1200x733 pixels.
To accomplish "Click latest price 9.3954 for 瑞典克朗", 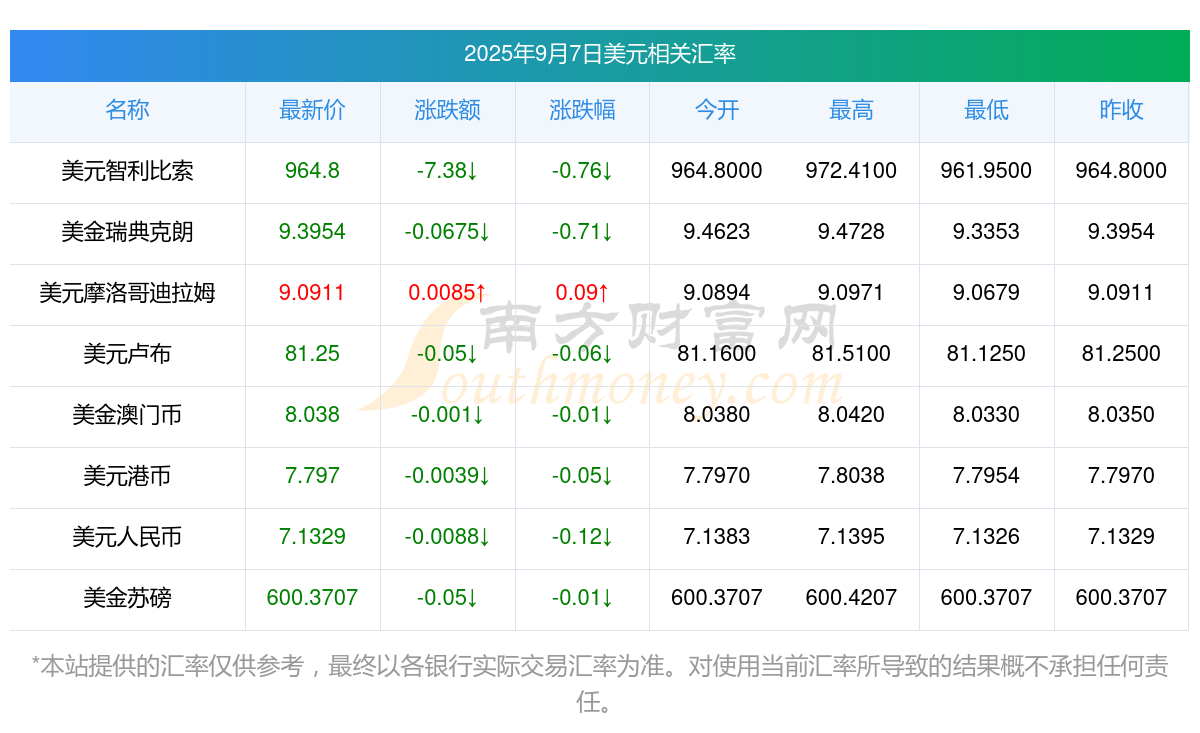I will 312,232.
